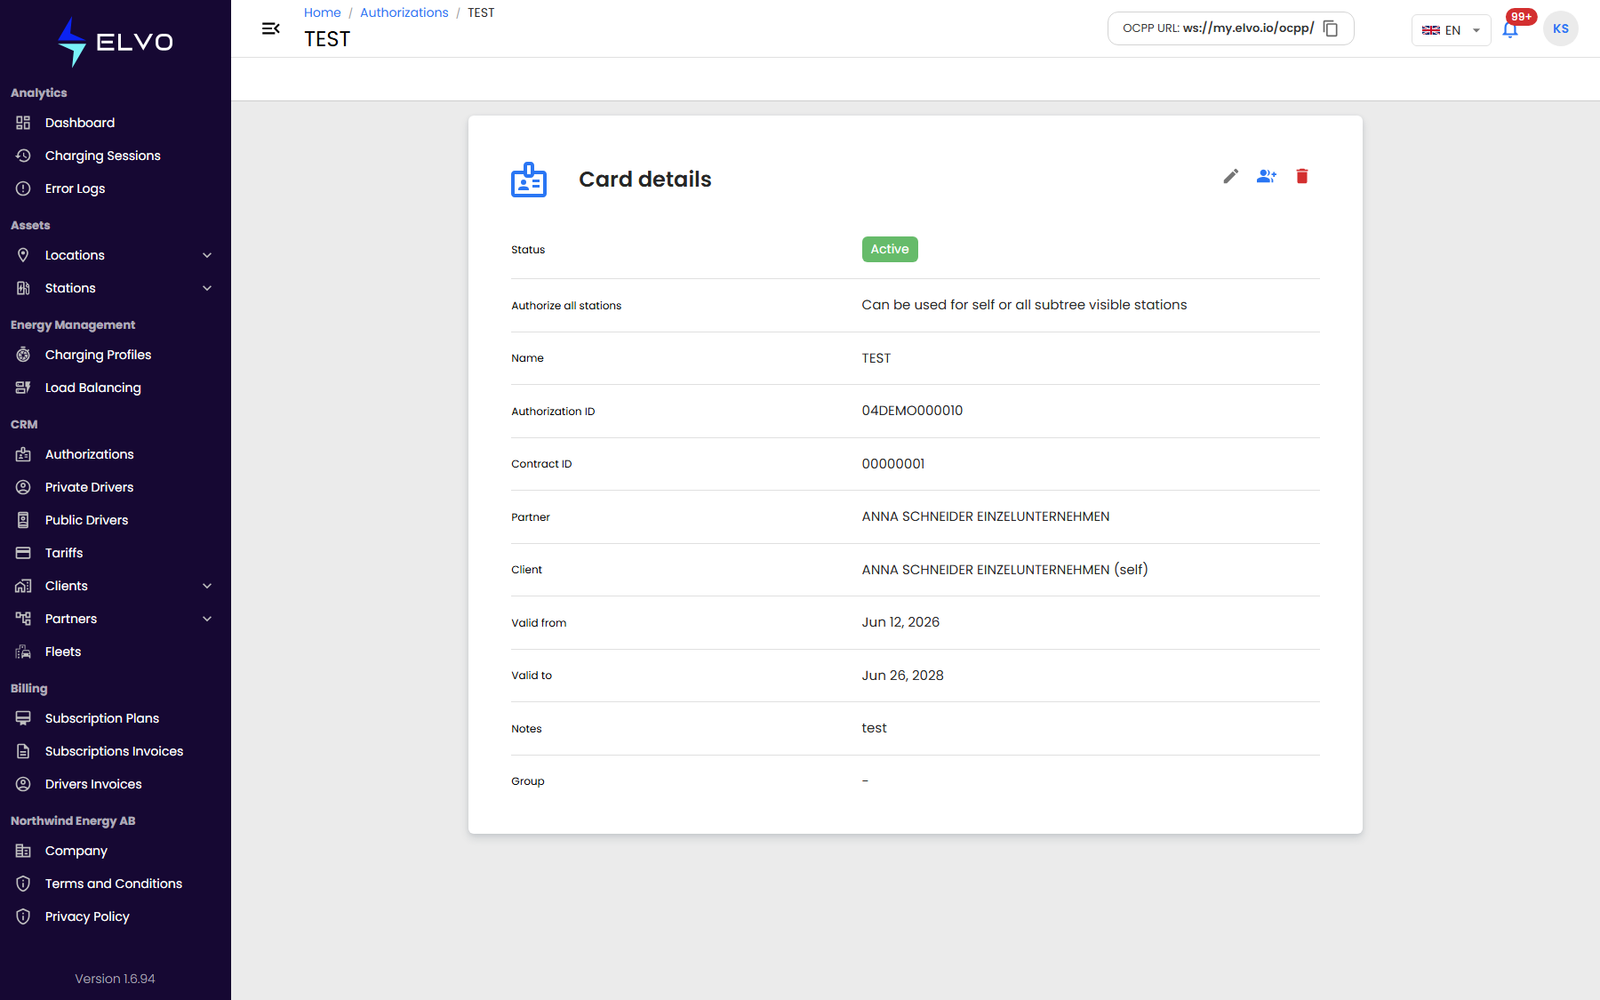1600x1000 pixels.
Task: Expand the Clients submenu chevron
Action: coord(207,586)
